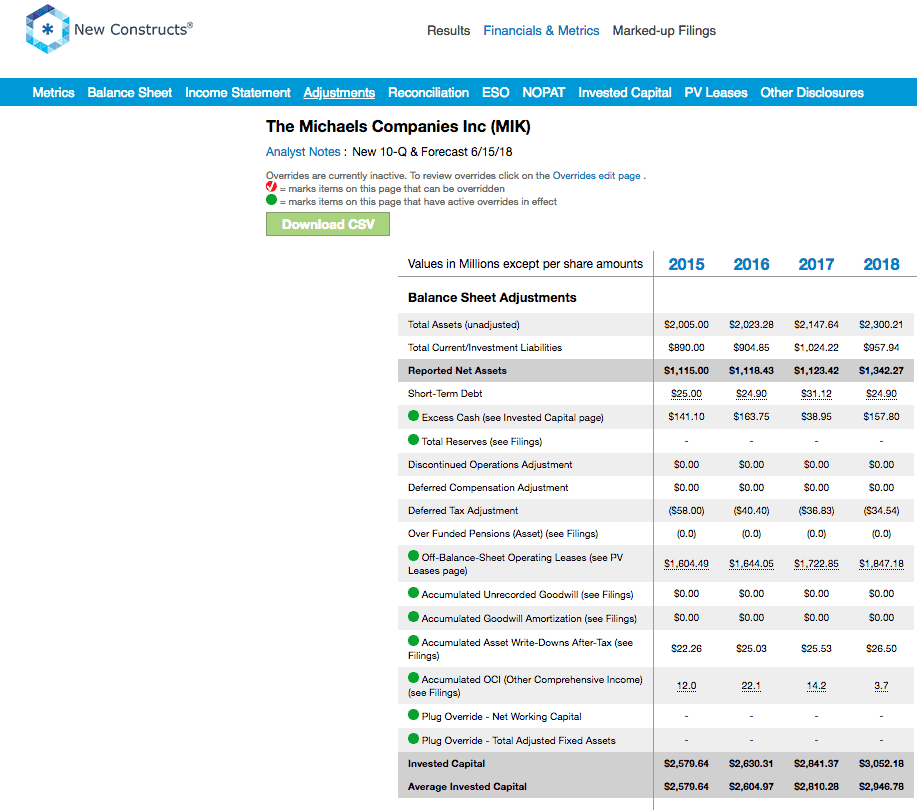Select 2018 Average Invested Capital value $2,946.78
Screen dimensions: 917x810
(881, 787)
